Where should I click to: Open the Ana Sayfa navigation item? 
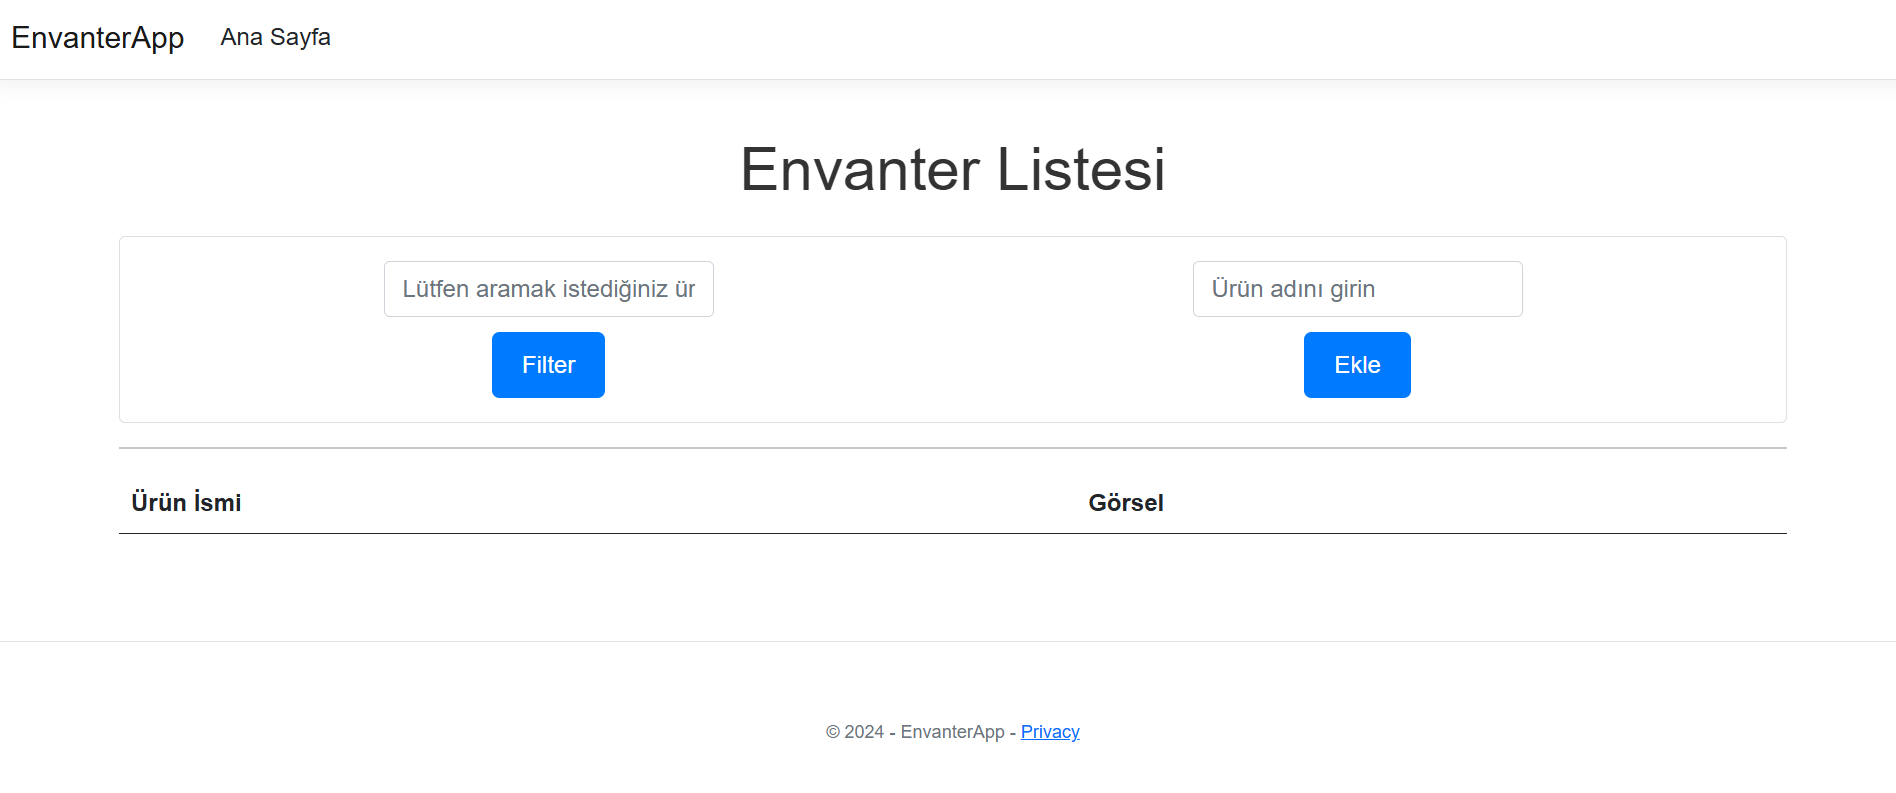(275, 37)
